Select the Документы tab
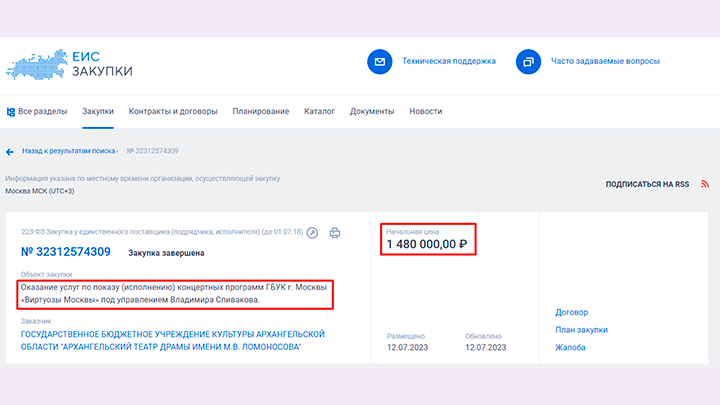The image size is (720, 405). click(372, 112)
